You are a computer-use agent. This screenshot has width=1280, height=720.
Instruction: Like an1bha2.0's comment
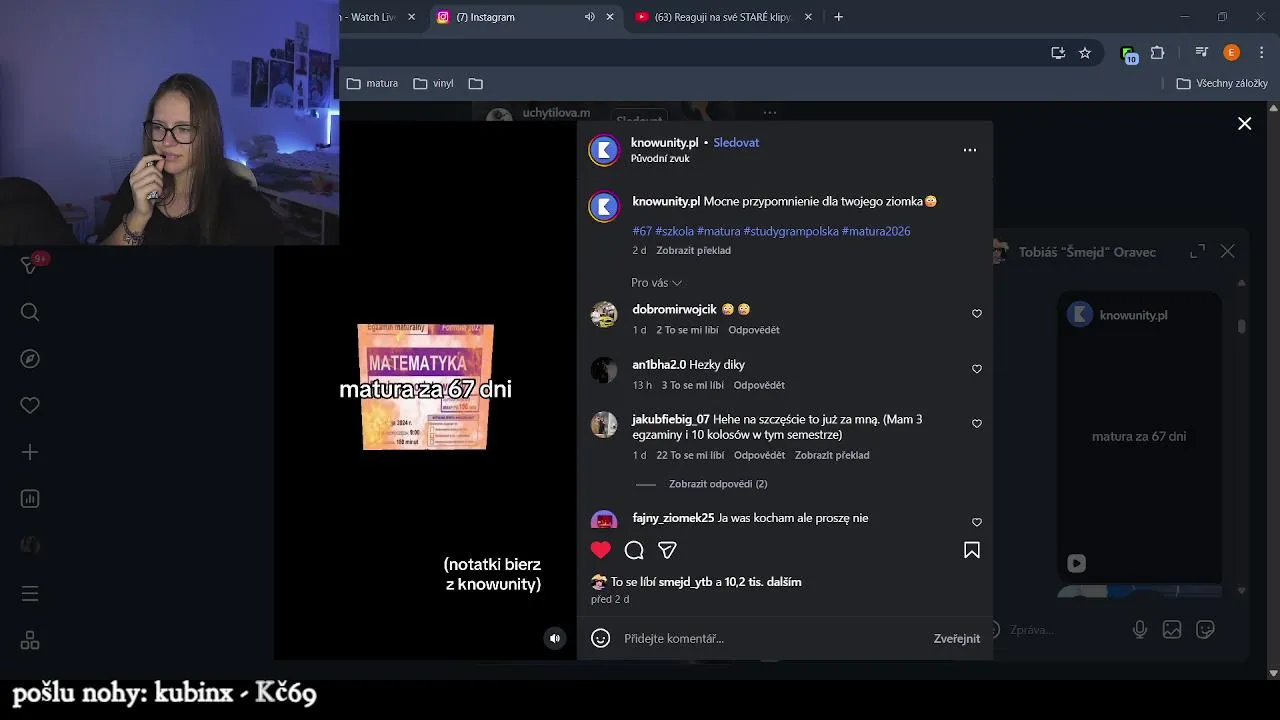tap(977, 369)
